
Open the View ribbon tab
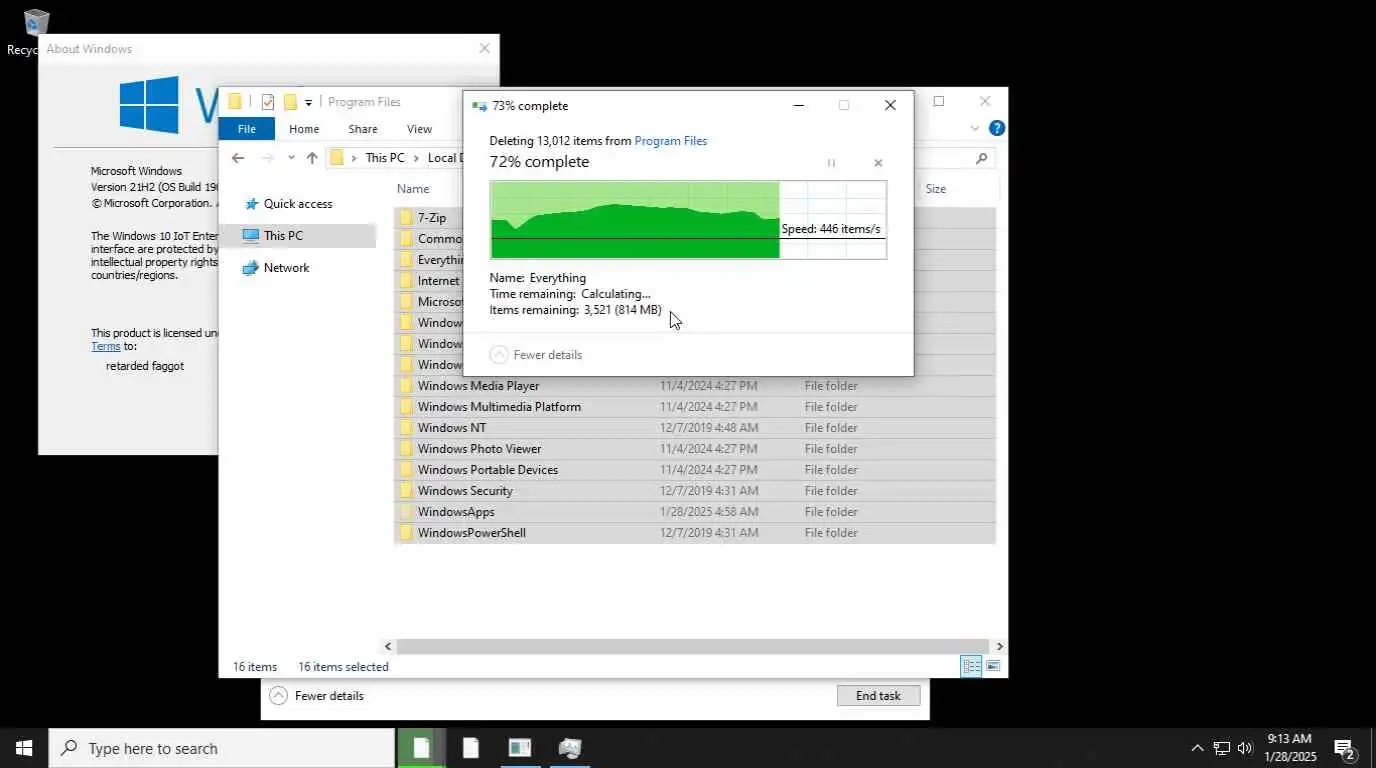pos(419,129)
